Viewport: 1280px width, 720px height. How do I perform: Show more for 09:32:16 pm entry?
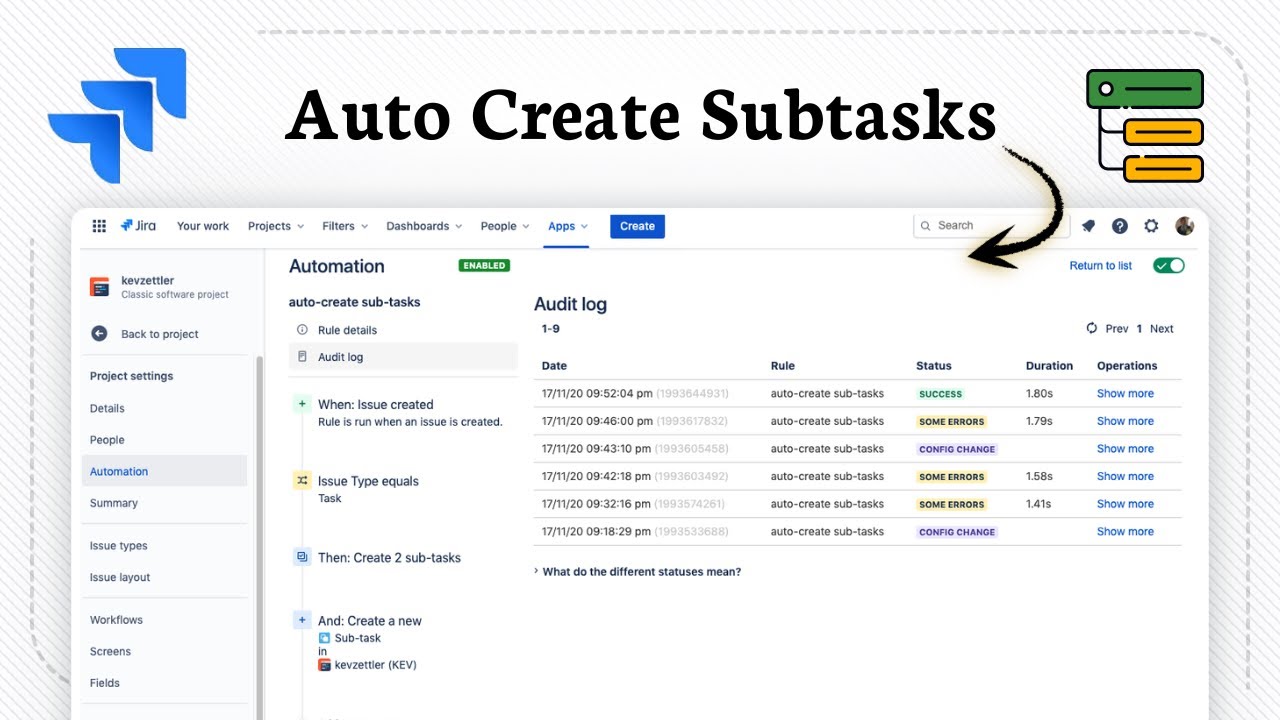(1125, 504)
